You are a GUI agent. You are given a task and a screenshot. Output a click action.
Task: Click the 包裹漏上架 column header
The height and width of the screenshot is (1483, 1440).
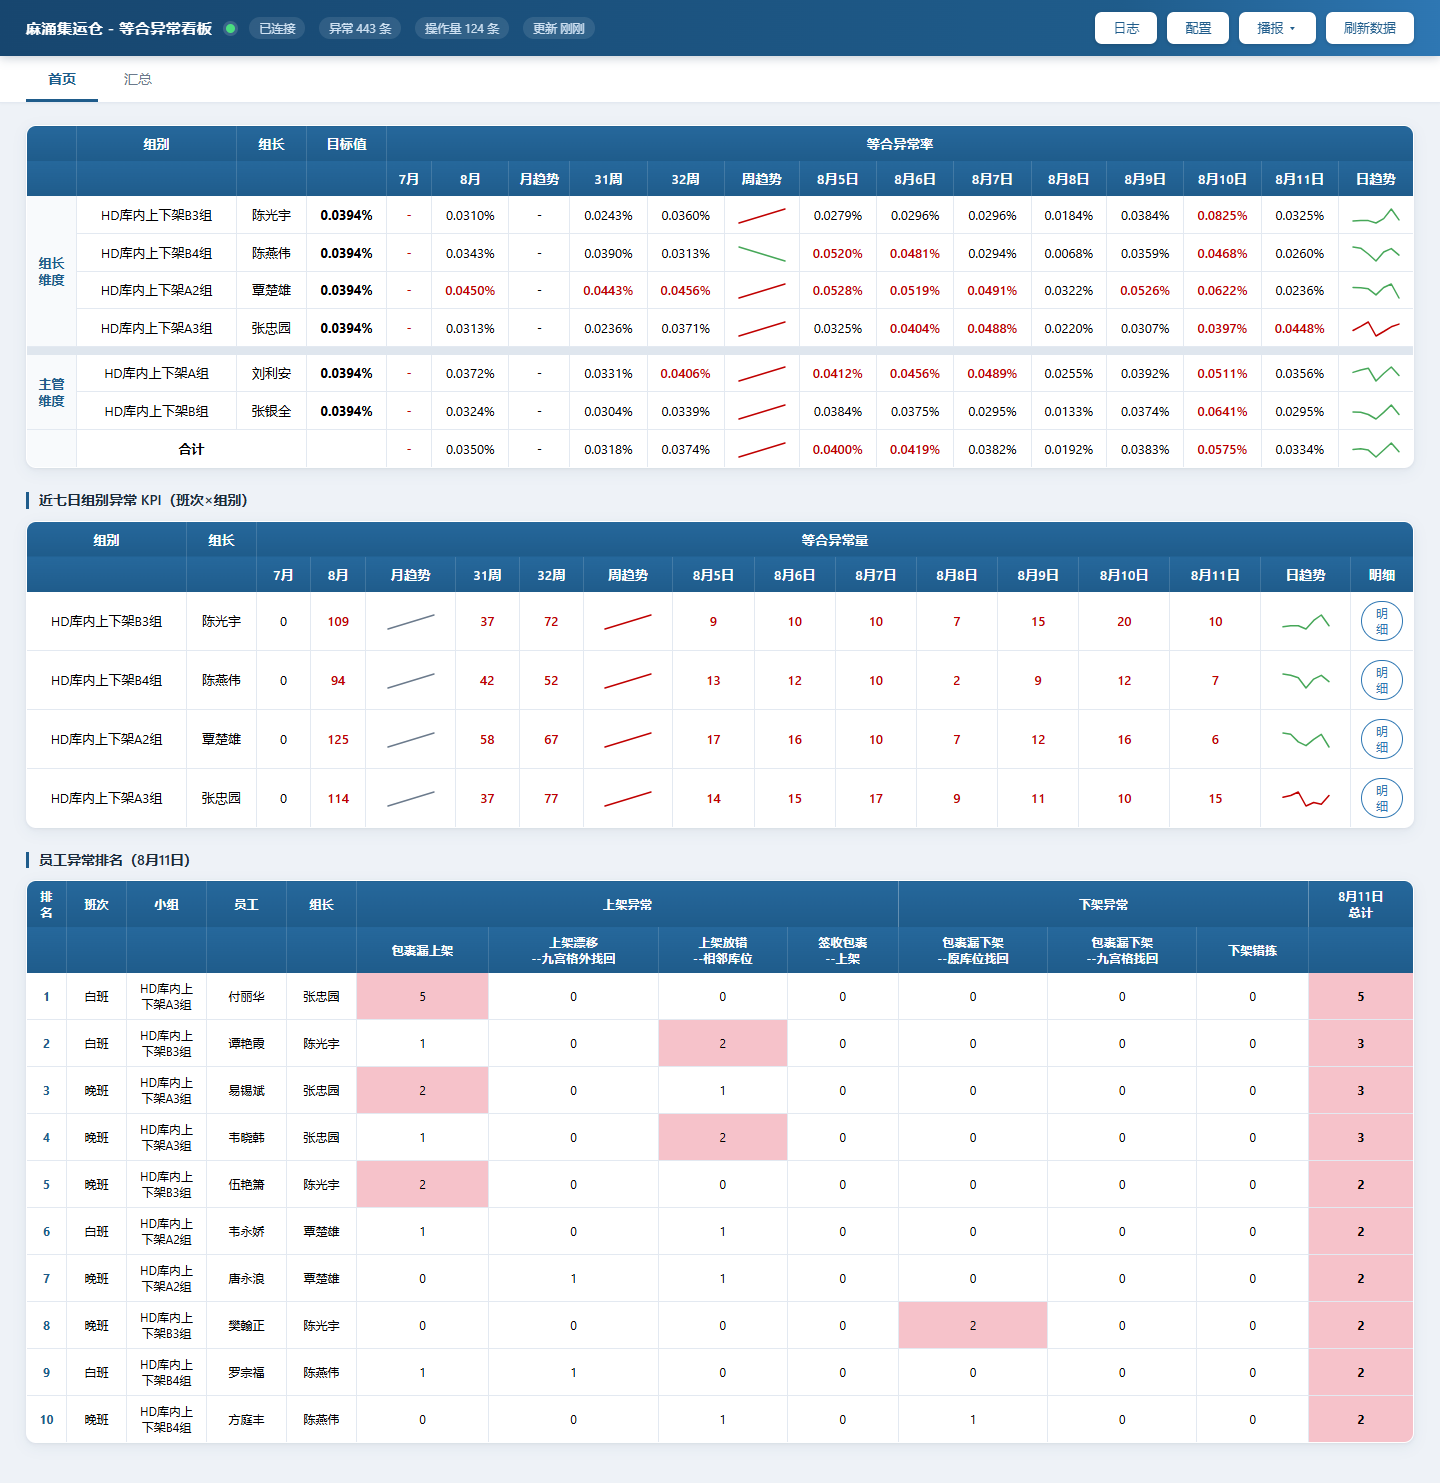pos(422,950)
